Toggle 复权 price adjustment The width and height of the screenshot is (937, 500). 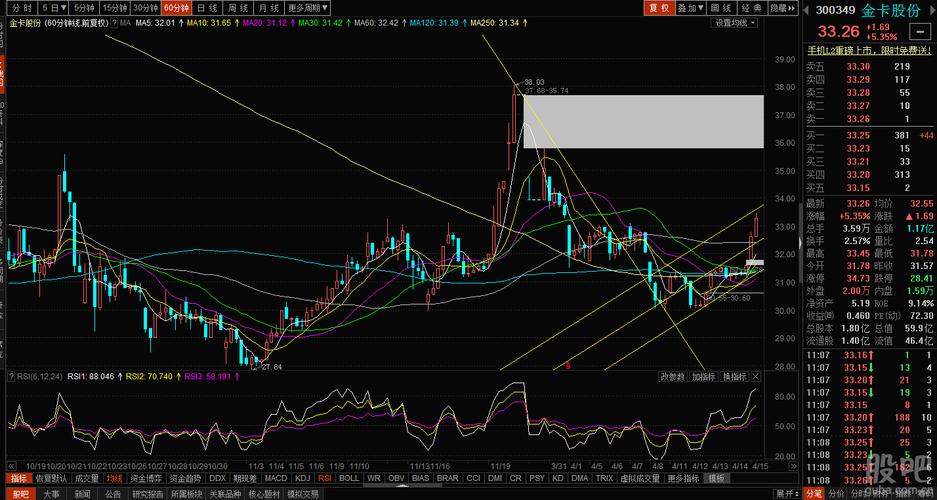[658, 8]
